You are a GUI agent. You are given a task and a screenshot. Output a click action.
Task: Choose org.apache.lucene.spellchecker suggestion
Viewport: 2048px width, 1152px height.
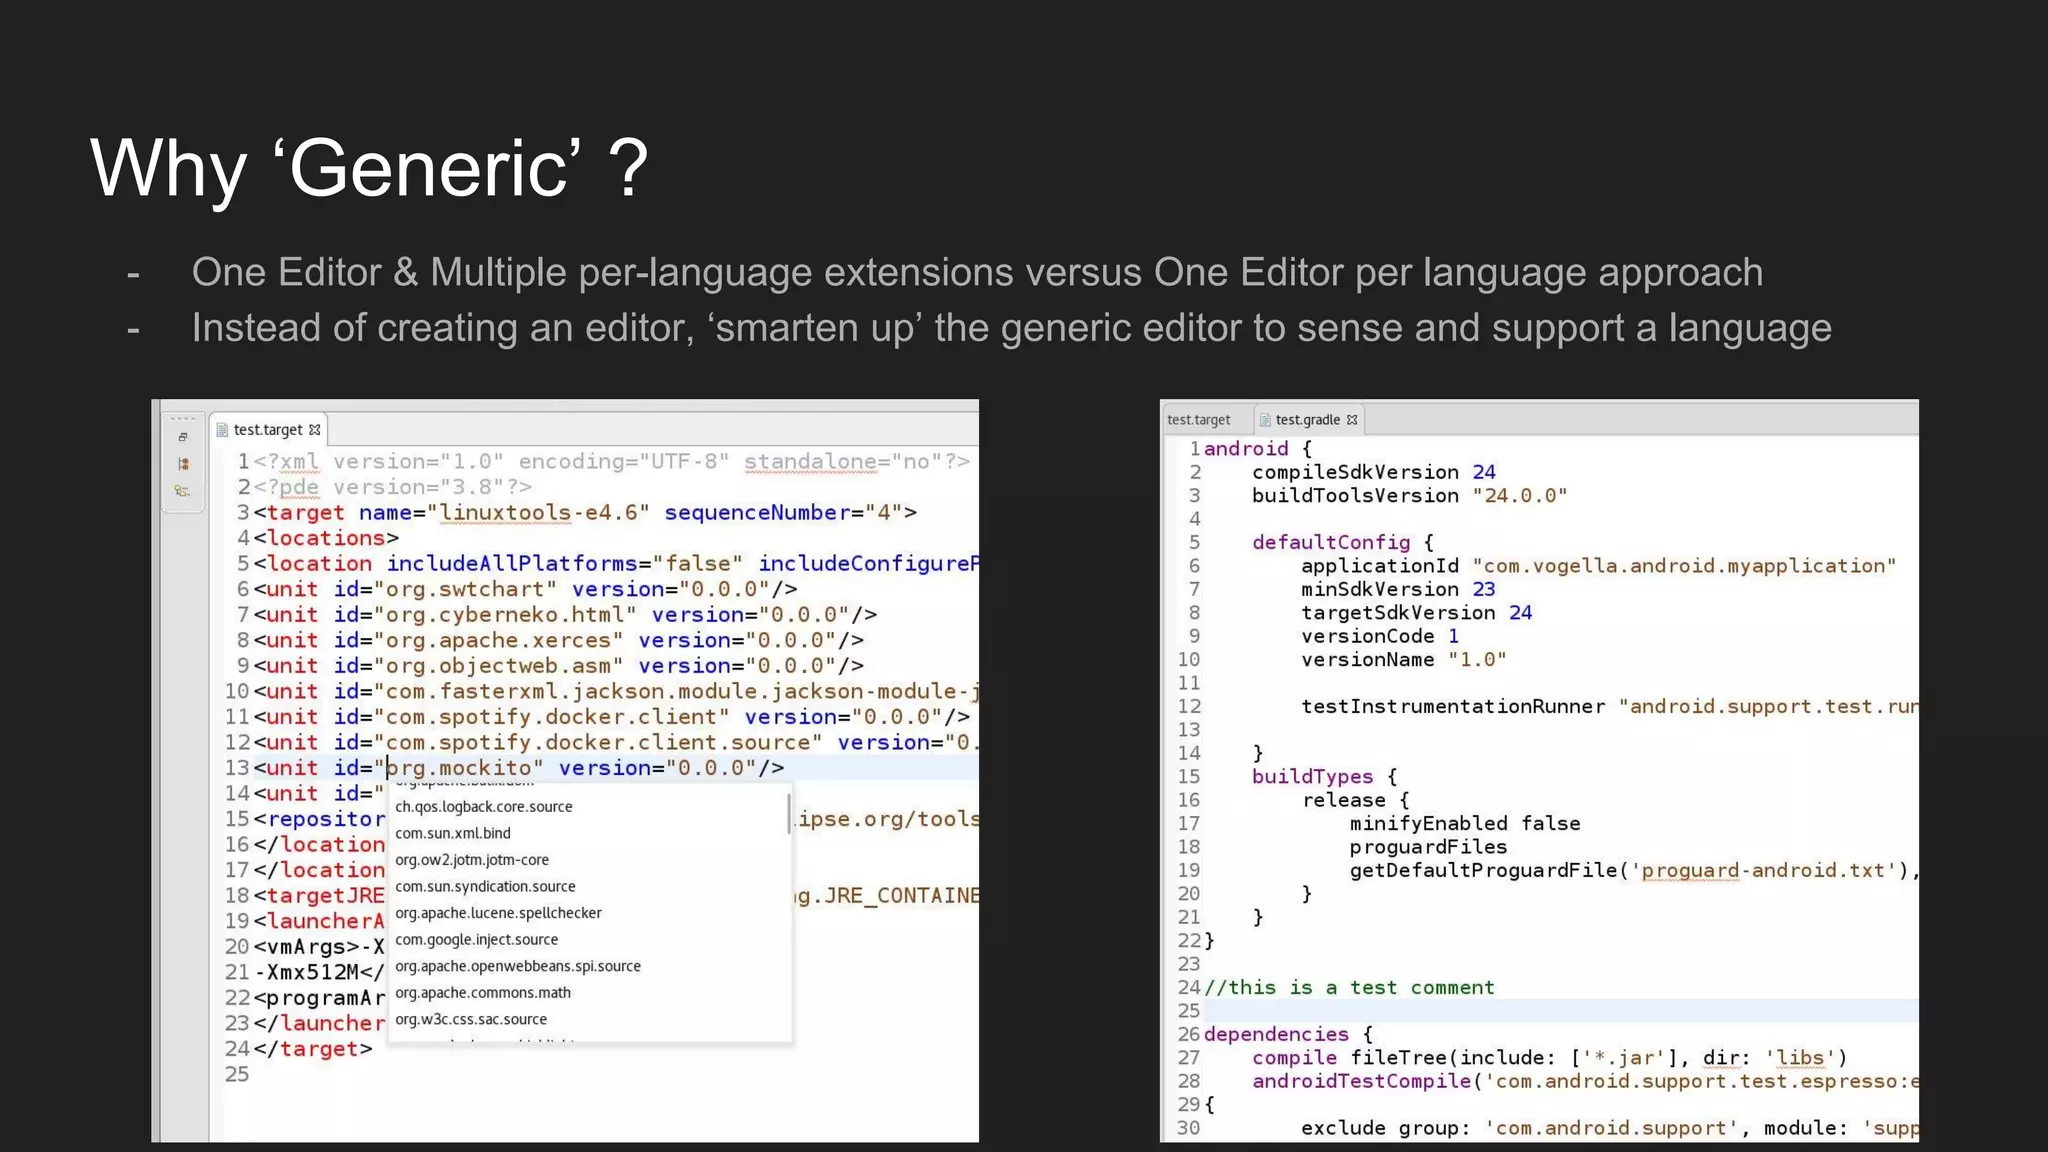point(498,913)
